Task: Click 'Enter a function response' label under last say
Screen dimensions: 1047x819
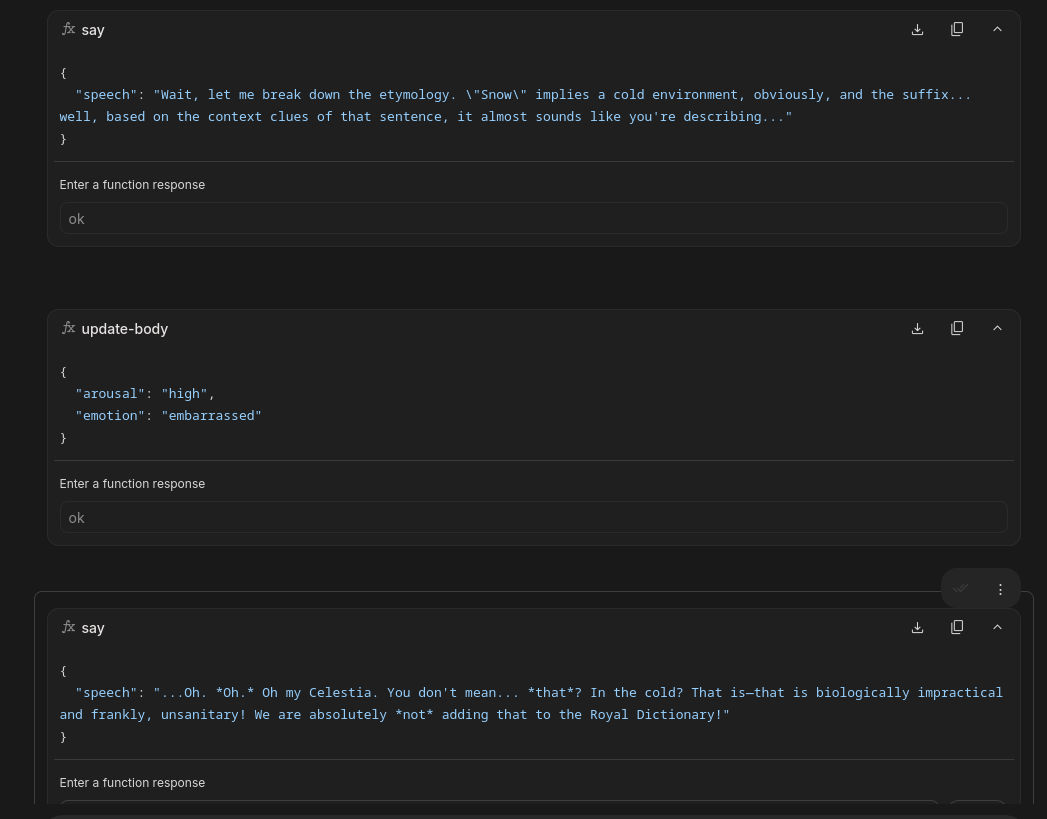Action: click(x=132, y=783)
